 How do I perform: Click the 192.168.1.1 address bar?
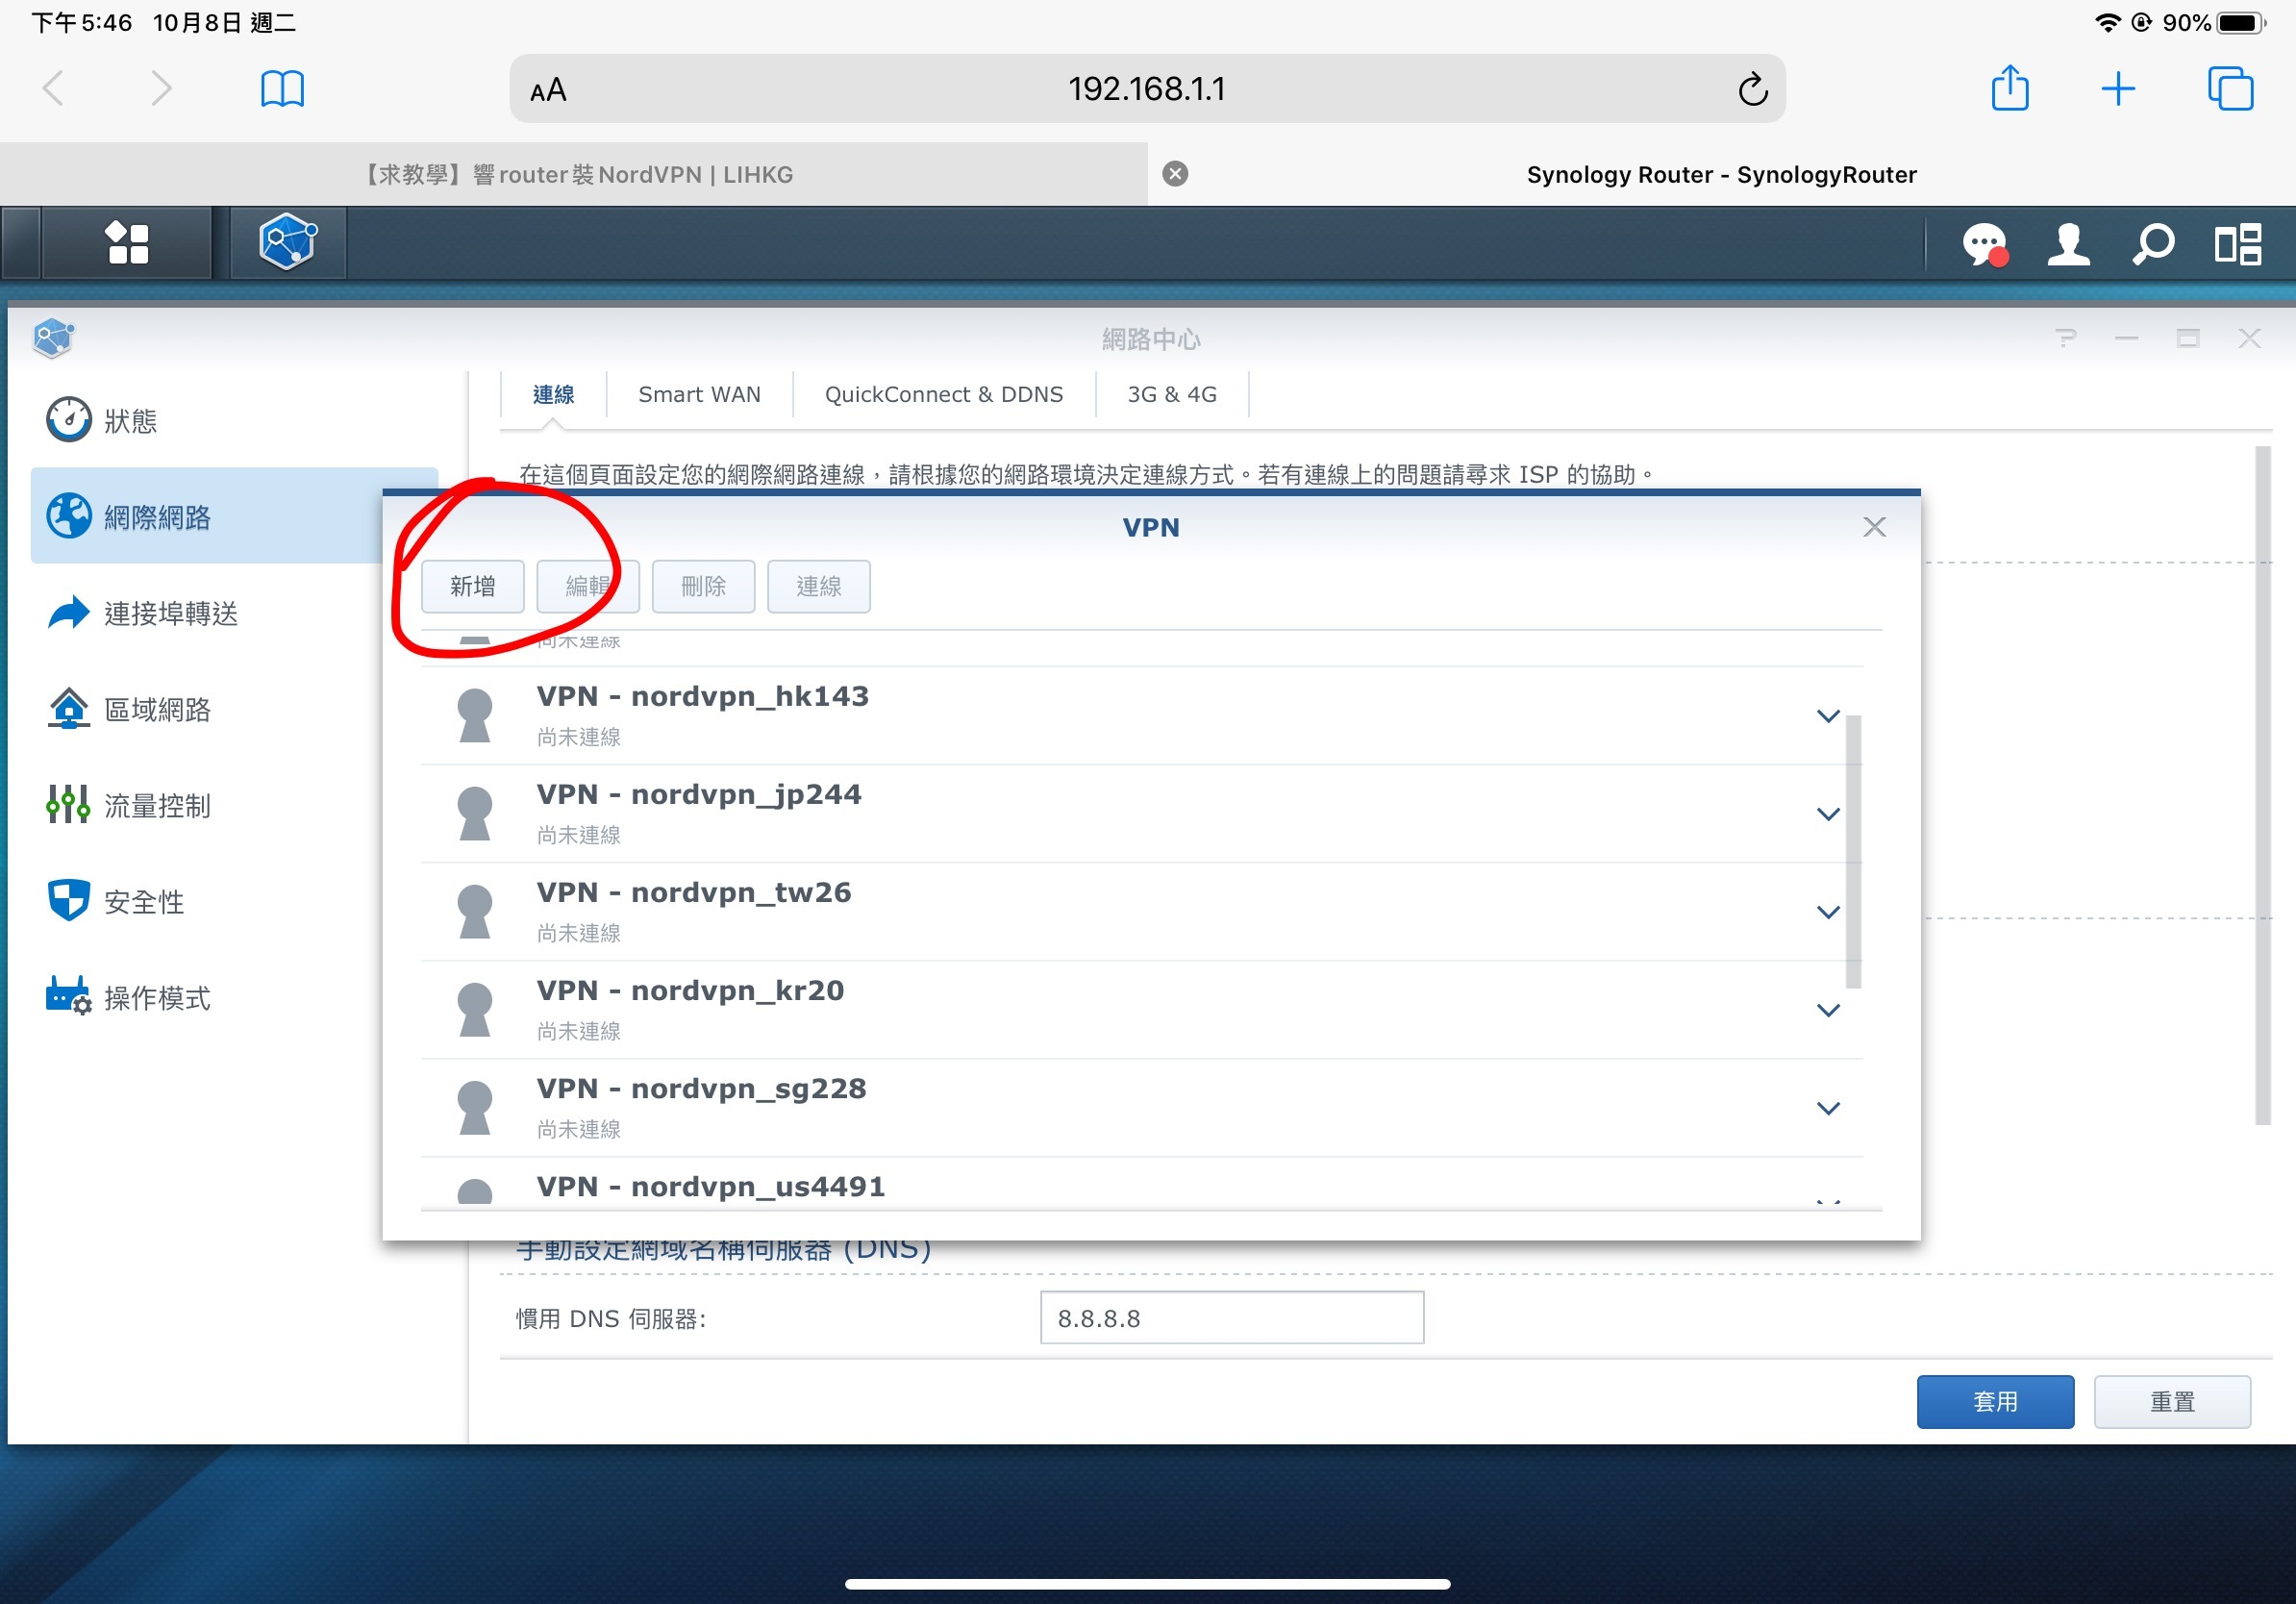coord(1147,89)
